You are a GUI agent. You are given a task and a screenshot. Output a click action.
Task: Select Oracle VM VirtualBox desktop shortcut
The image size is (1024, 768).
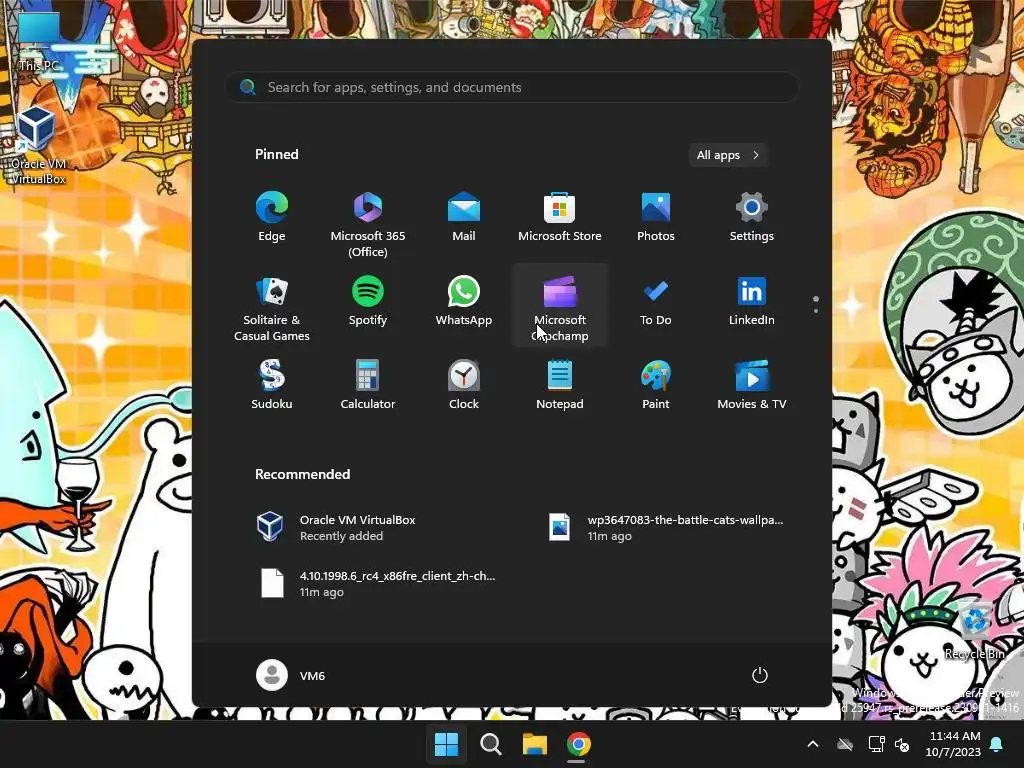point(38,145)
